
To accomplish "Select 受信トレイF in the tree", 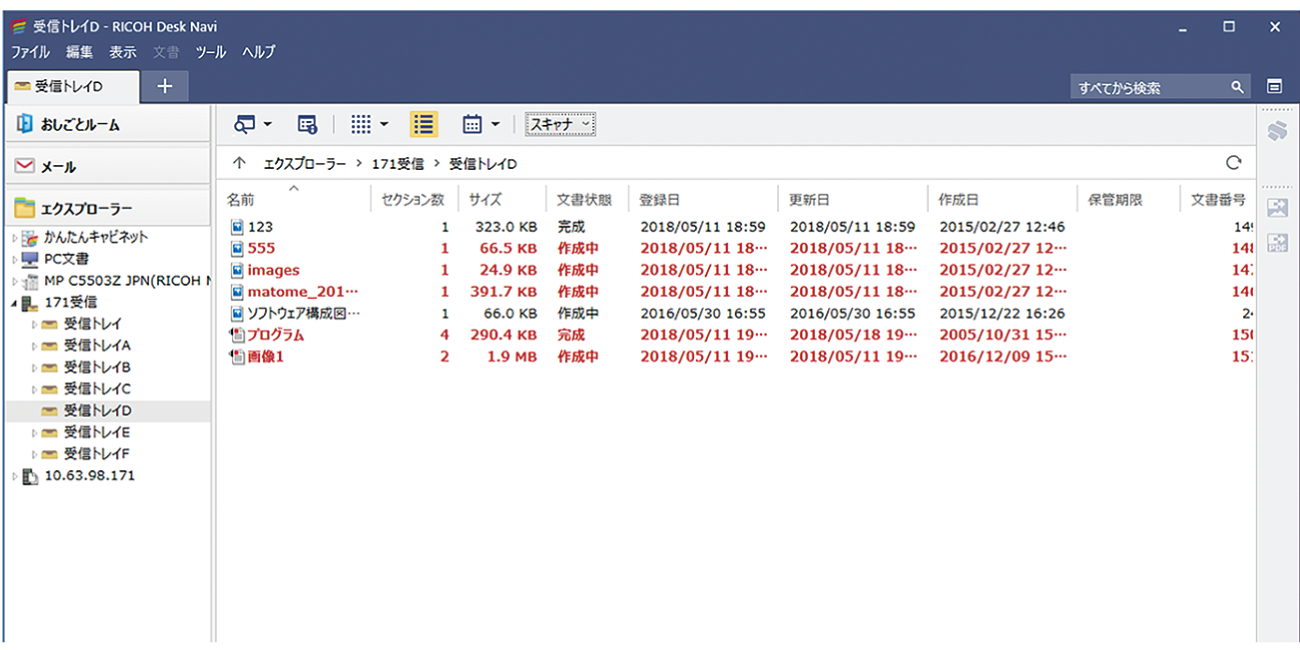I will click(97, 453).
